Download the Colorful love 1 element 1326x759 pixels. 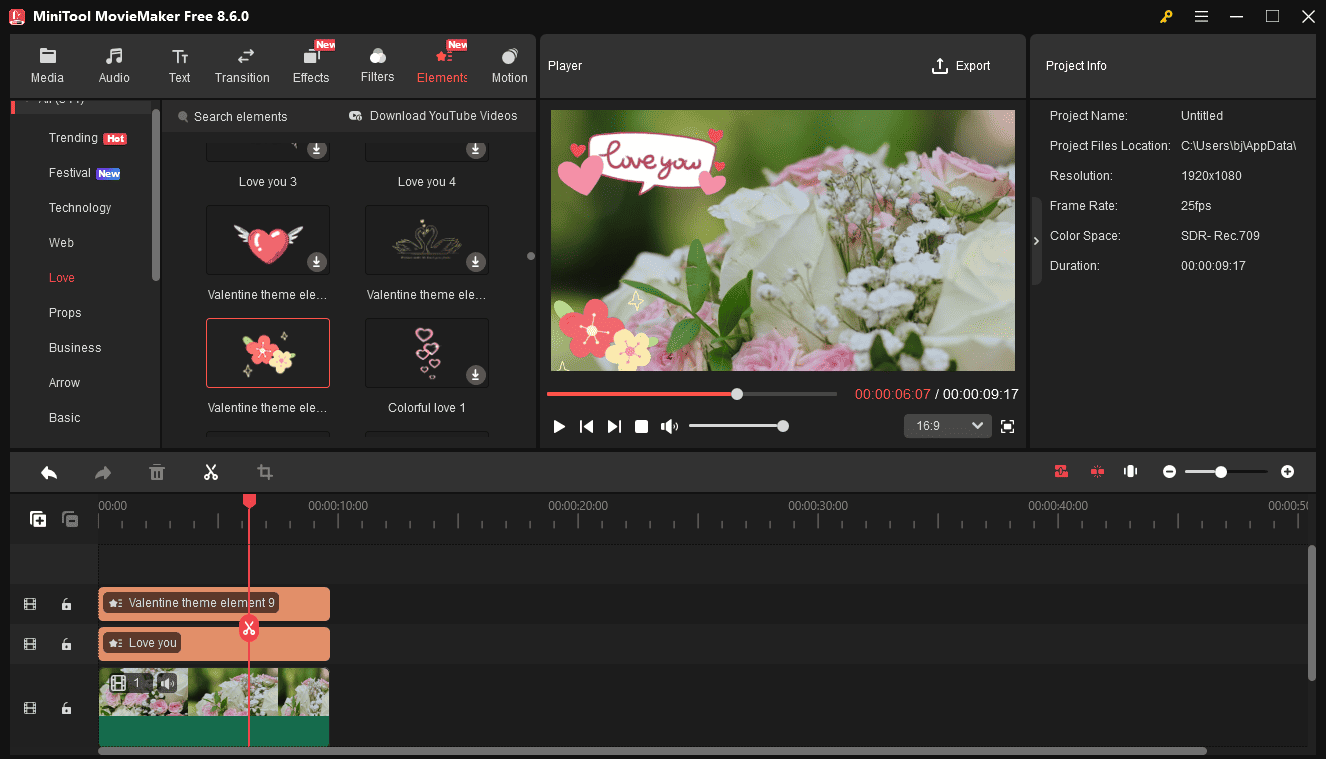(476, 375)
